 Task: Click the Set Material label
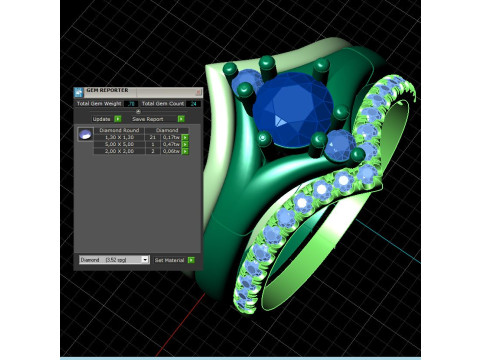pyautogui.click(x=169, y=260)
